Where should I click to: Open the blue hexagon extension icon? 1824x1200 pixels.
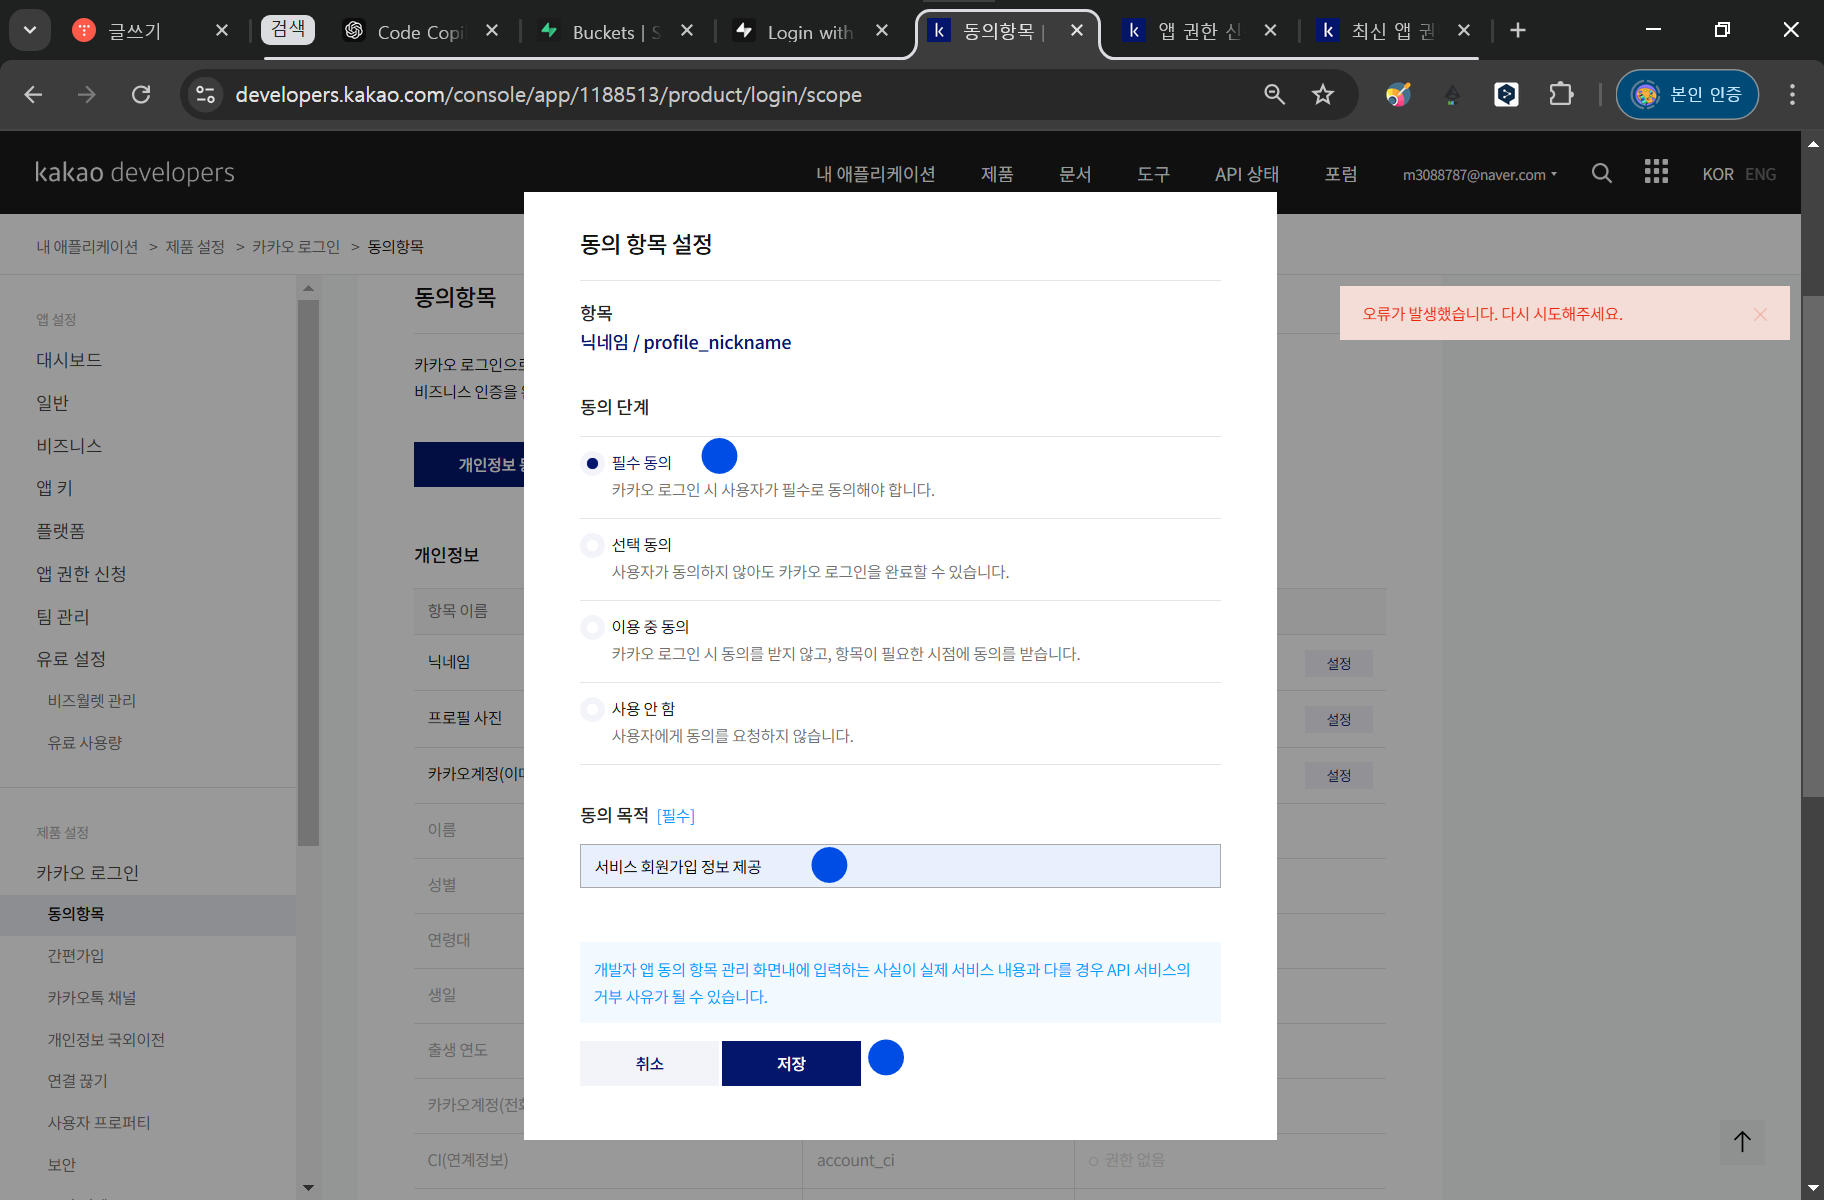(x=1506, y=94)
